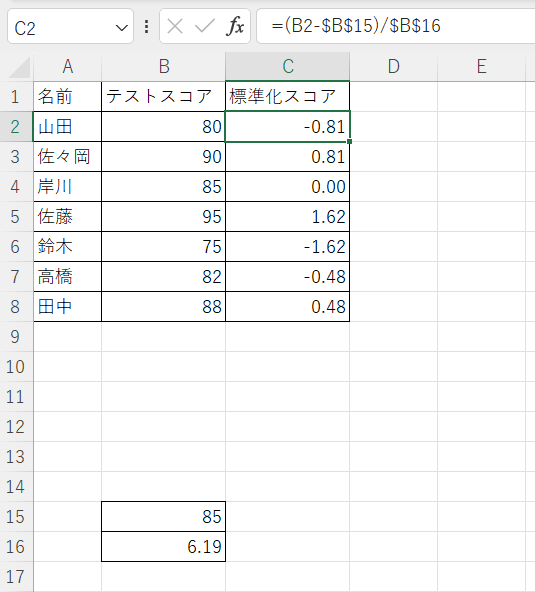
Task: Click the formula bar text field
Action: coord(396,26)
